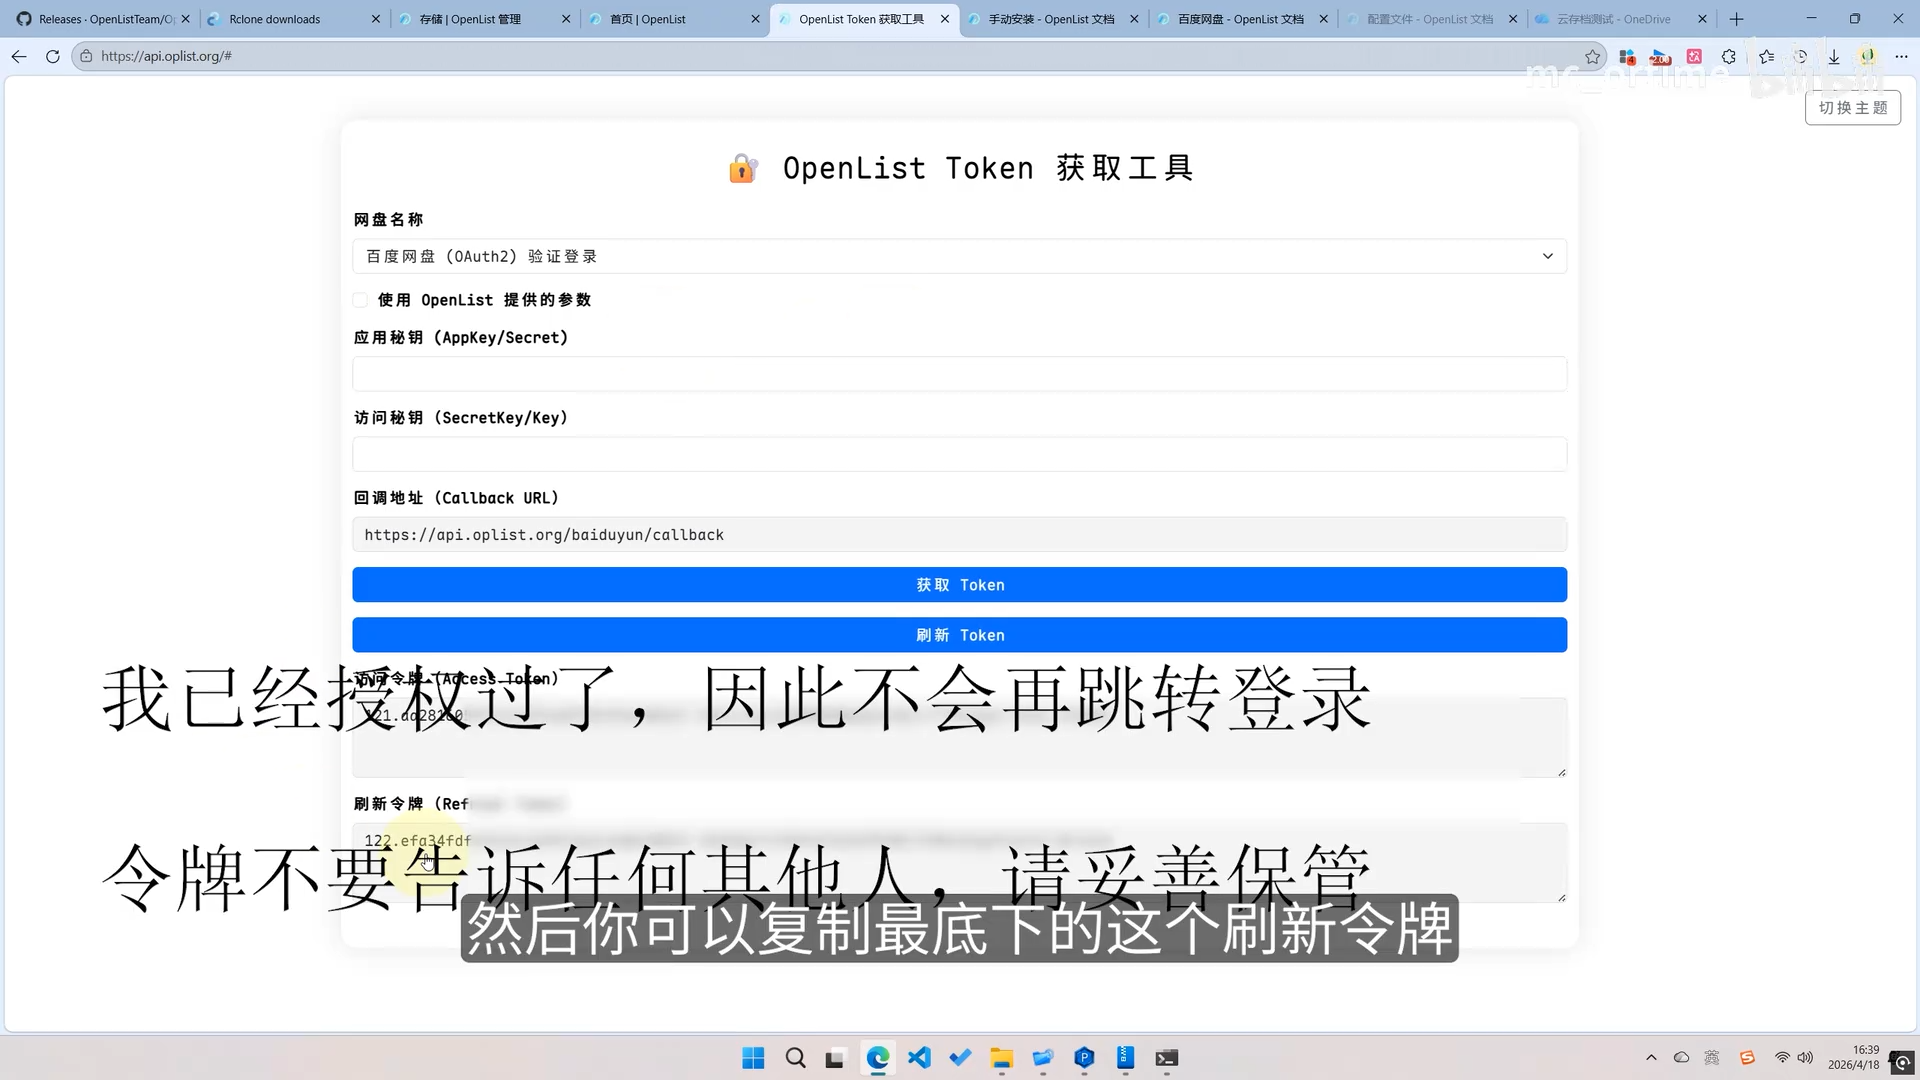The width and height of the screenshot is (1920, 1080).
Task: Click the extensions icon with badge 4
Action: (1627, 57)
